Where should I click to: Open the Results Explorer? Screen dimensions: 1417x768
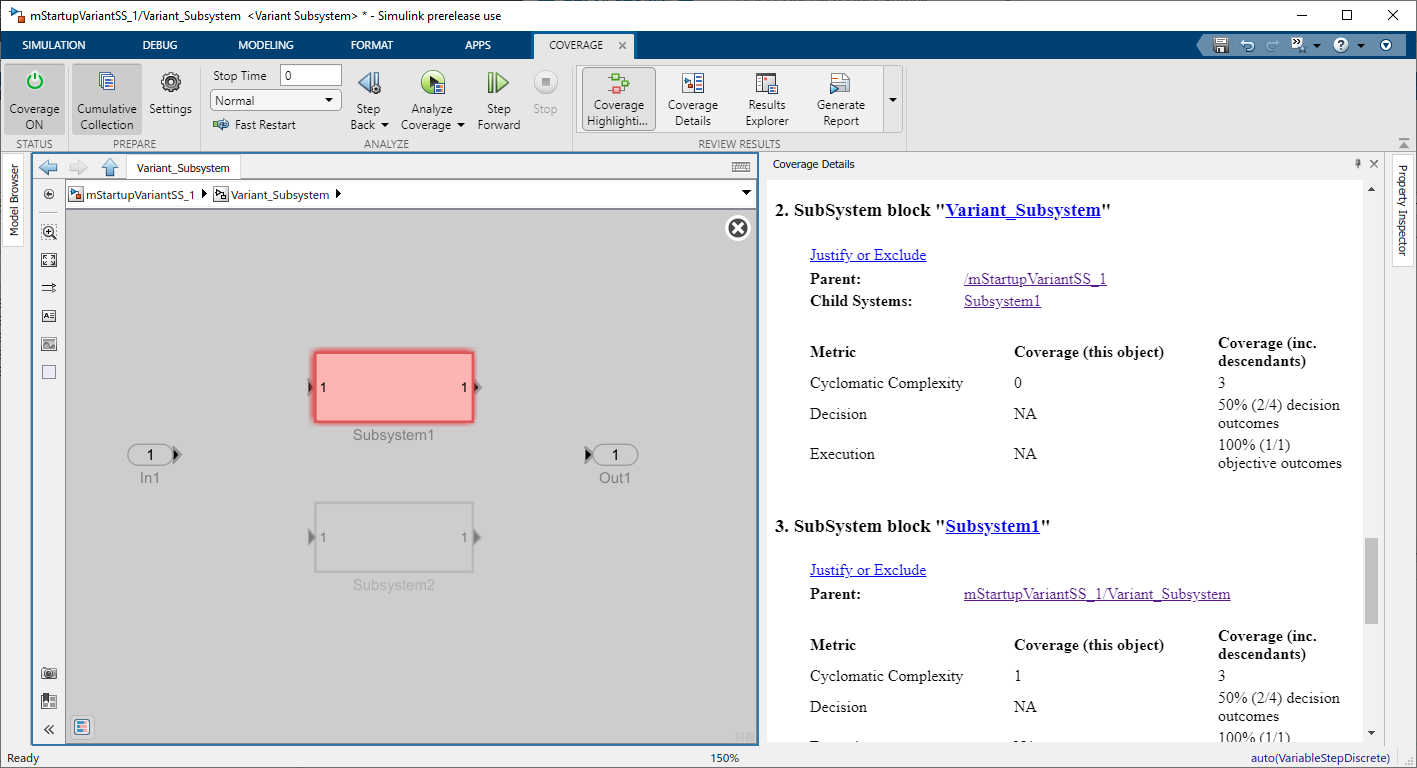(x=765, y=98)
